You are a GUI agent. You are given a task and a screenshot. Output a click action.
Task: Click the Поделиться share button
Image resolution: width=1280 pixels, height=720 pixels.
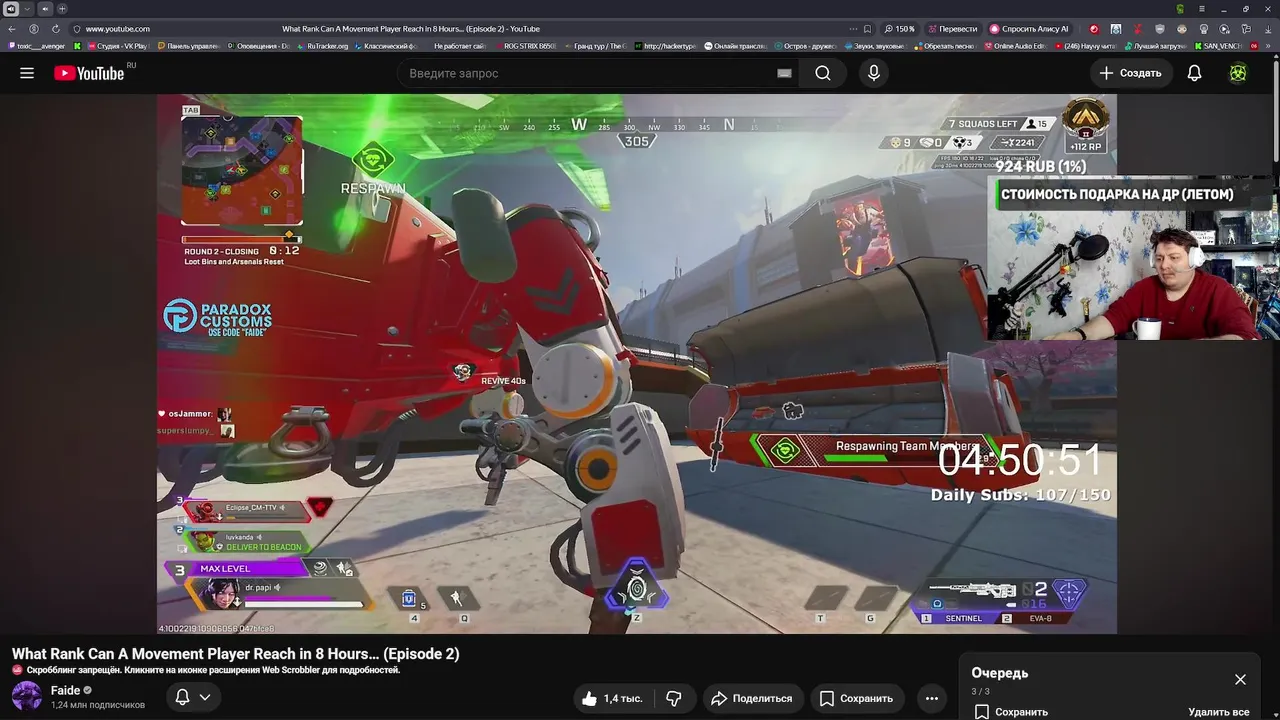(x=752, y=698)
